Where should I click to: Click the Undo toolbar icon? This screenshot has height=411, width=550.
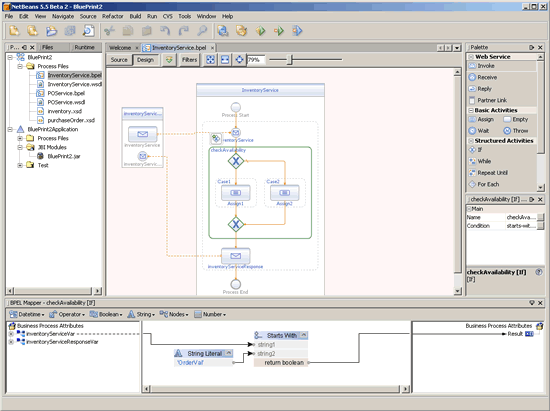tap(165, 31)
